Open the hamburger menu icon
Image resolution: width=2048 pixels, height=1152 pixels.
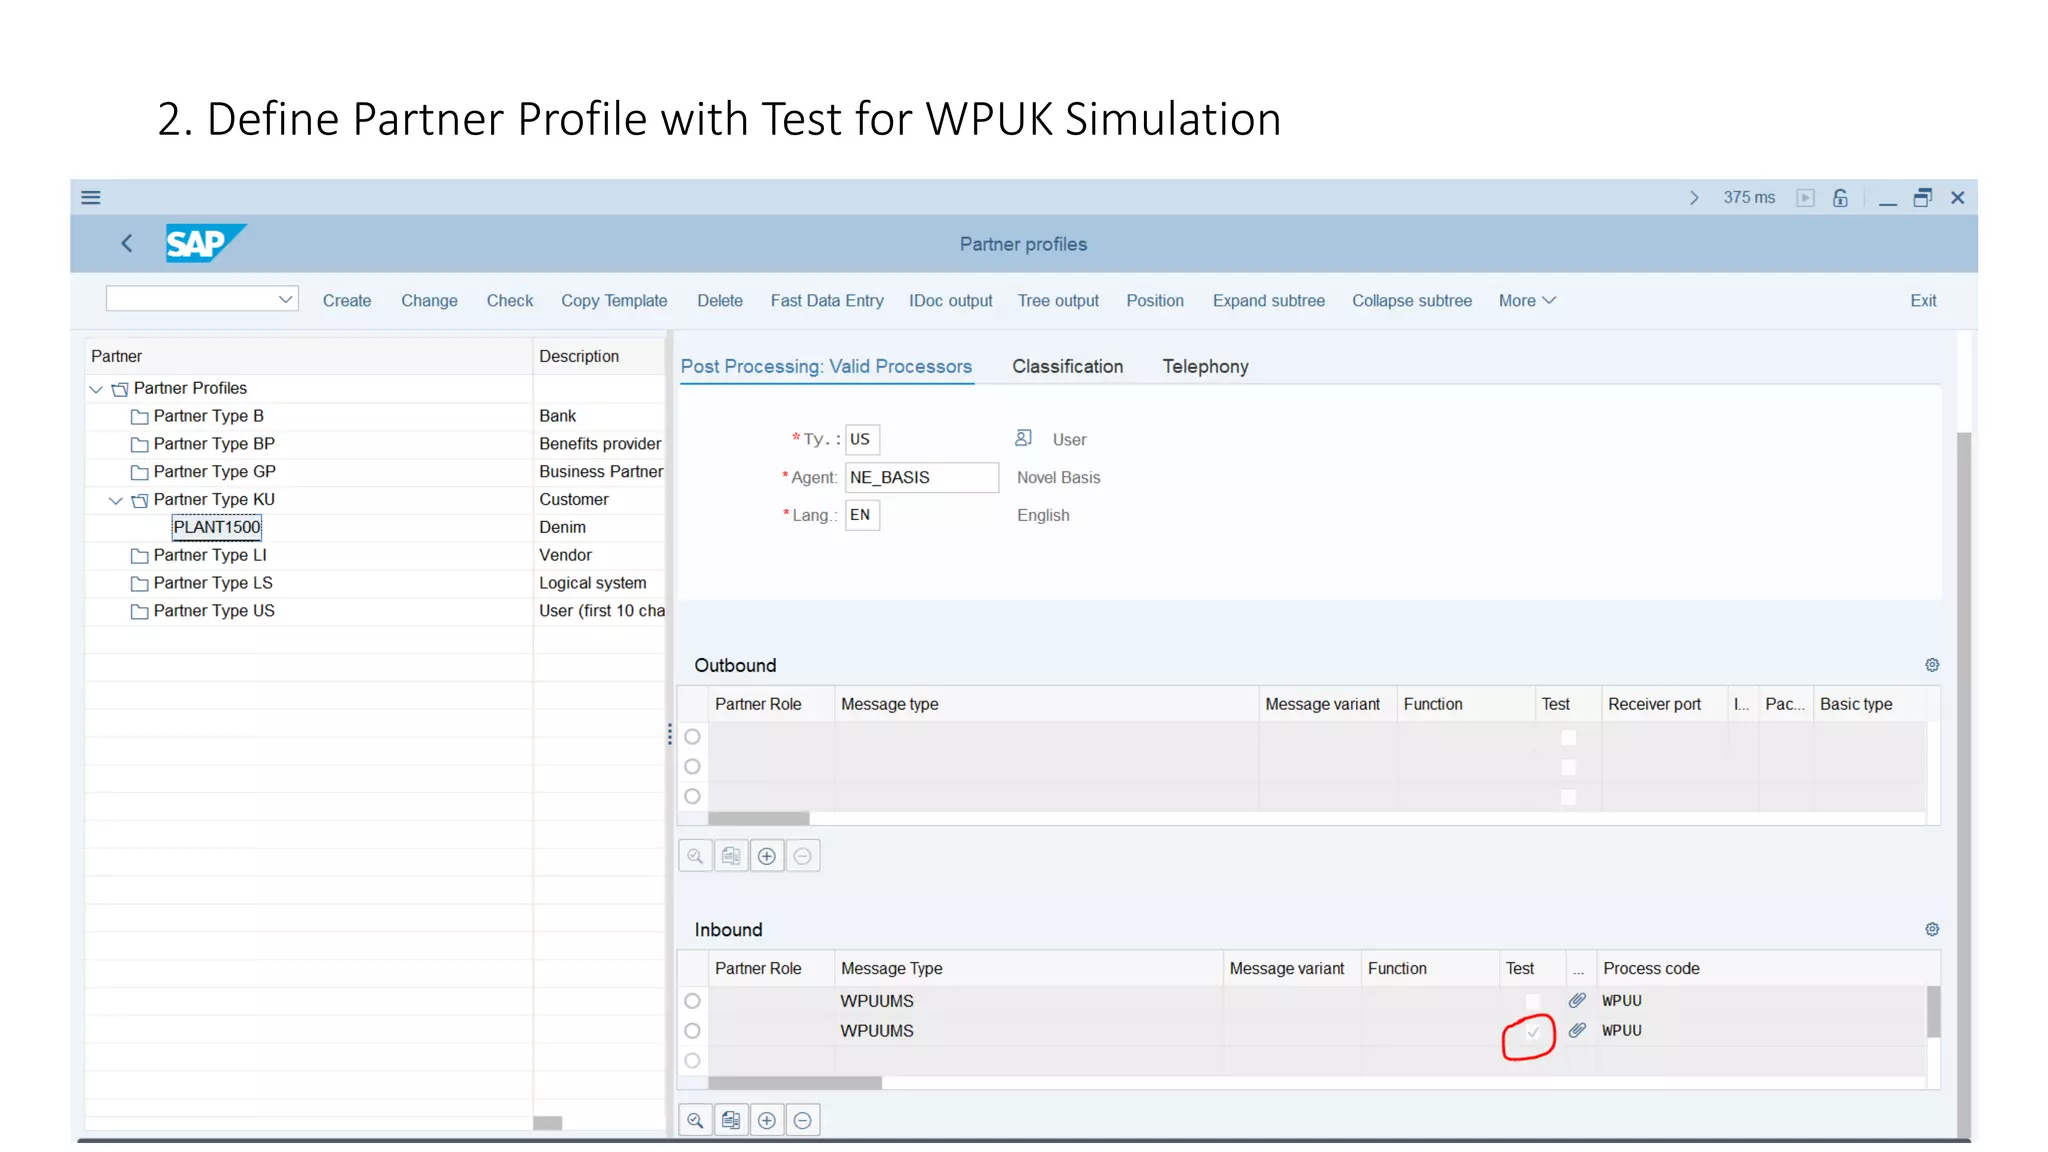click(x=91, y=197)
